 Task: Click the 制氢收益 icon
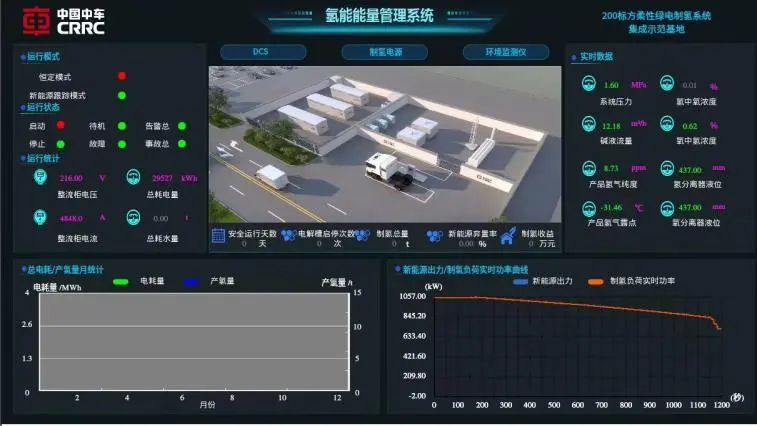(507, 236)
